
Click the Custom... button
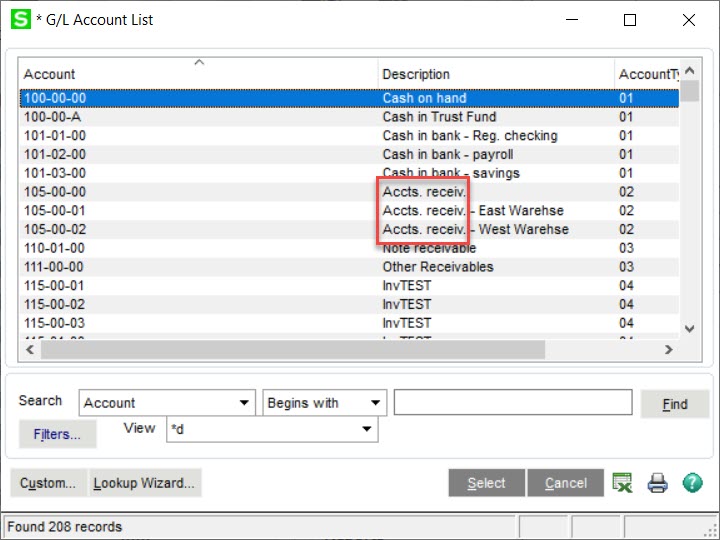[x=48, y=483]
